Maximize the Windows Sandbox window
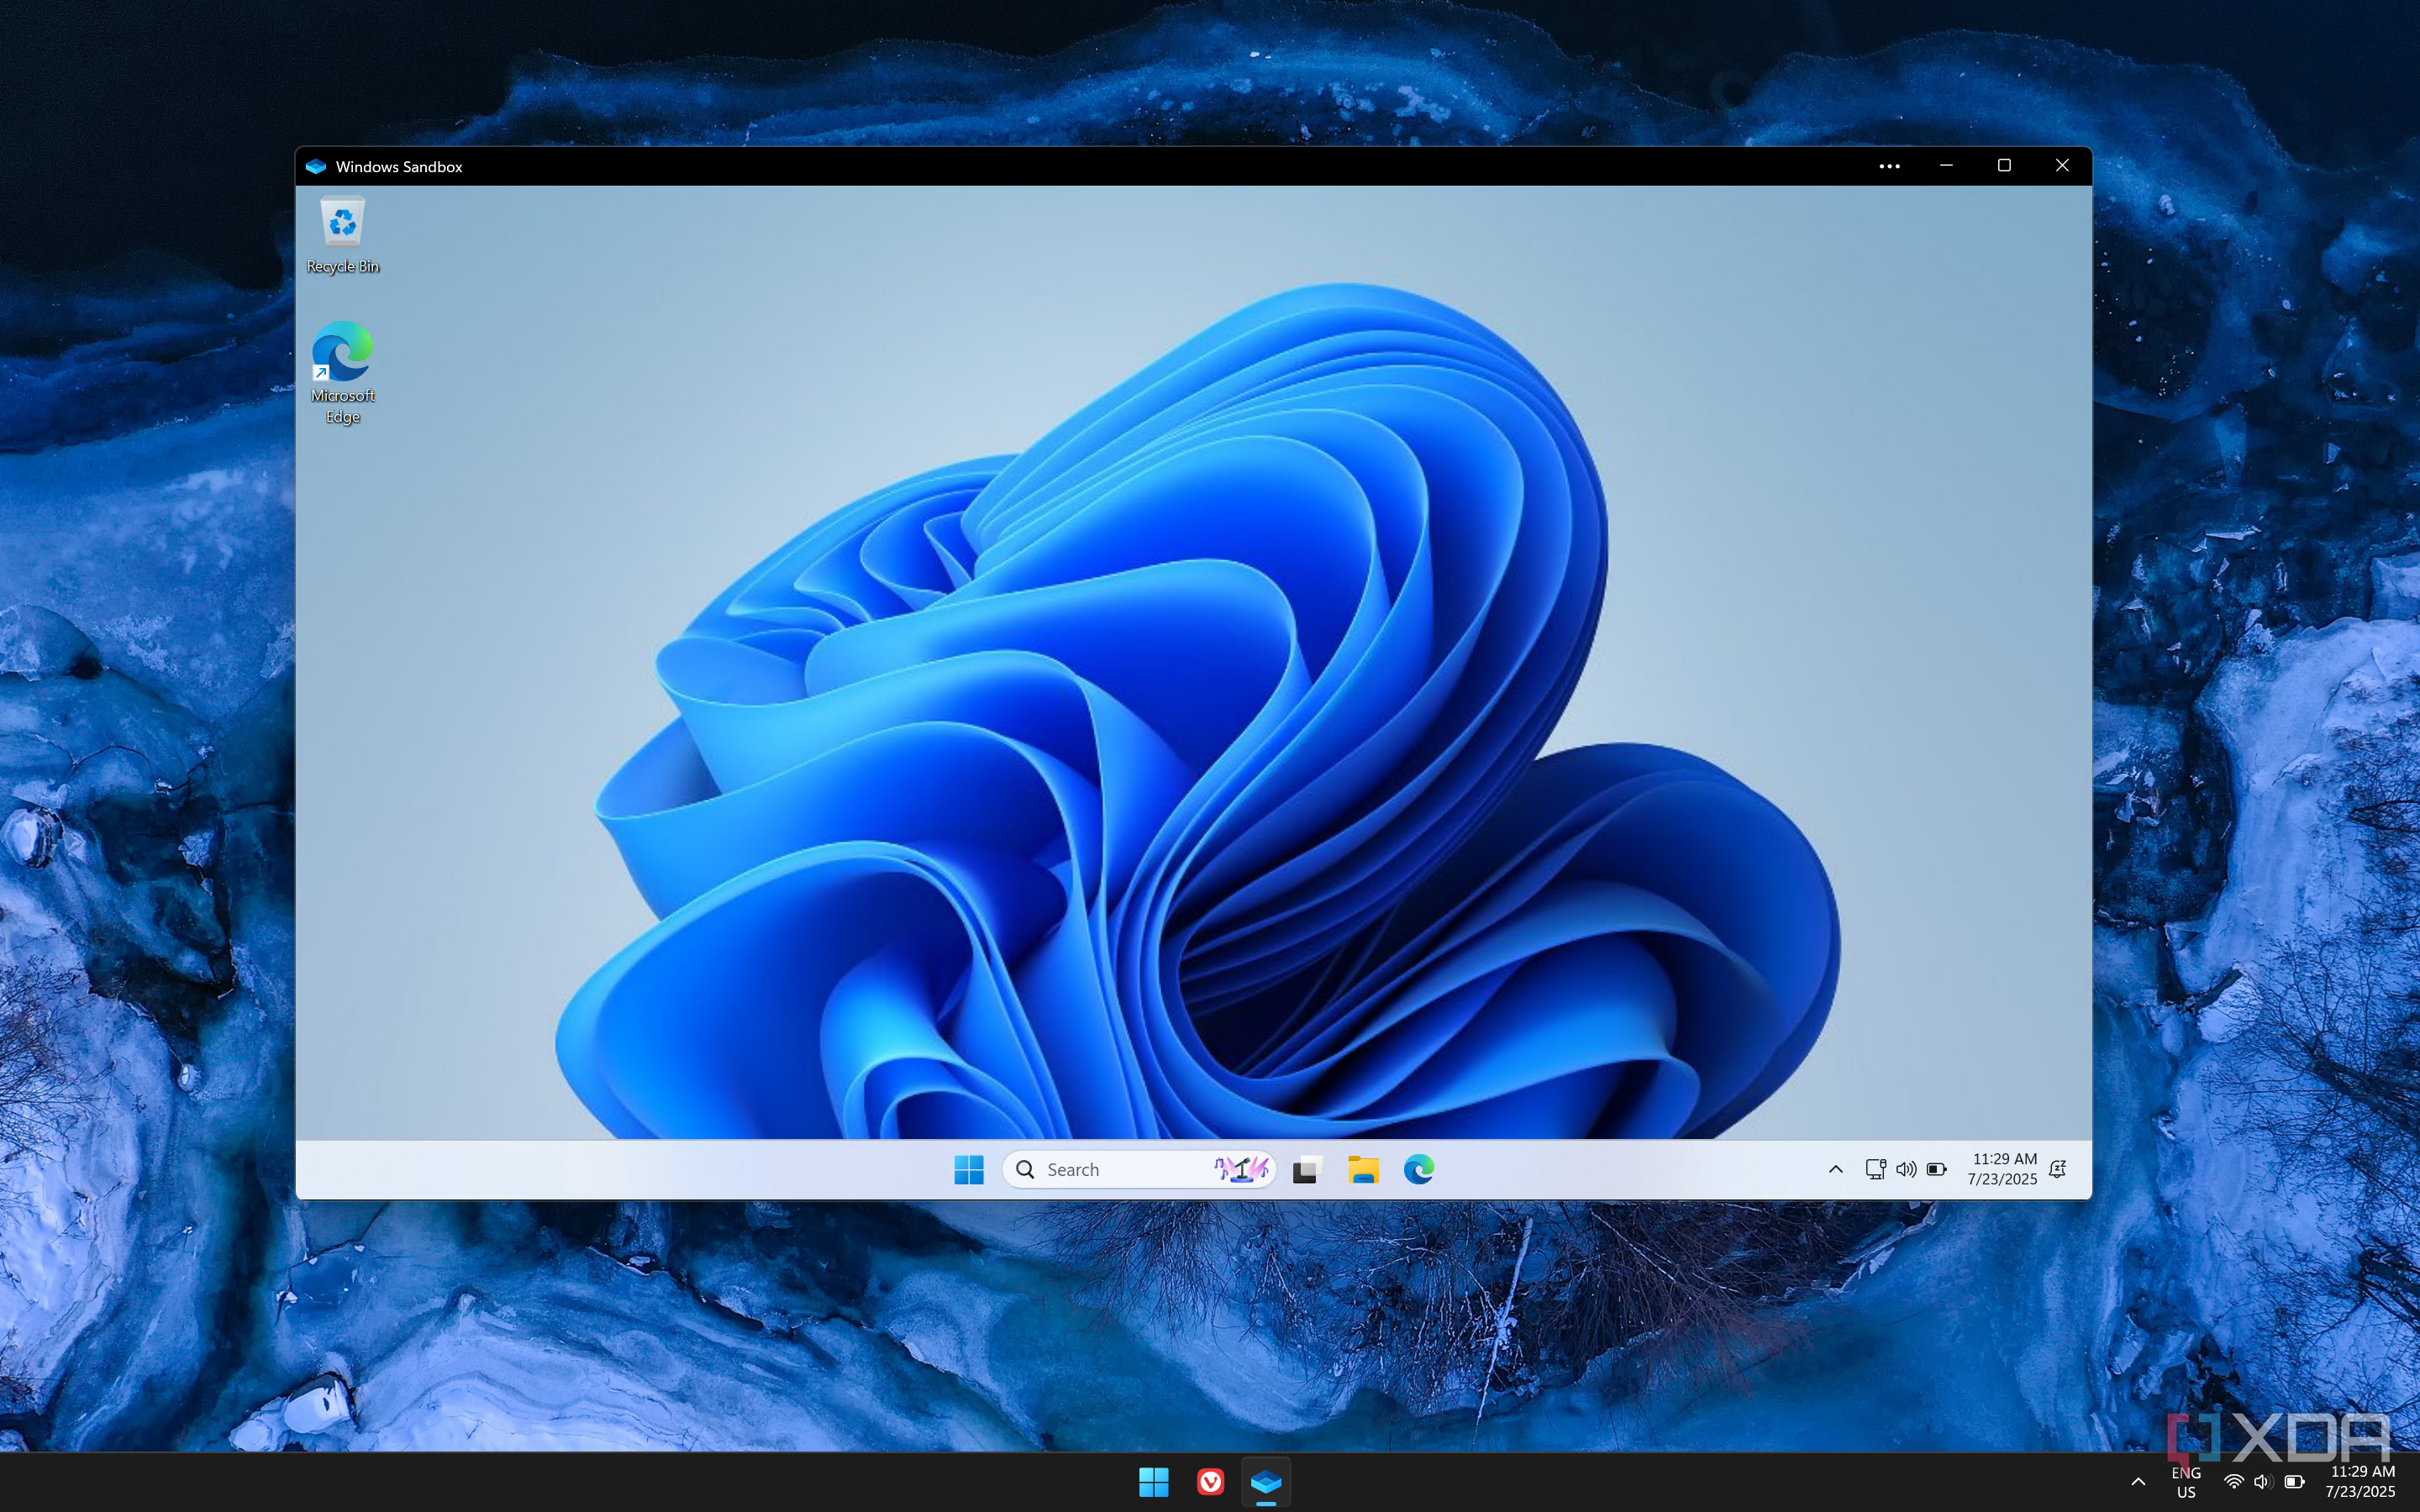Viewport: 2420px width, 1512px height. [x=2004, y=166]
